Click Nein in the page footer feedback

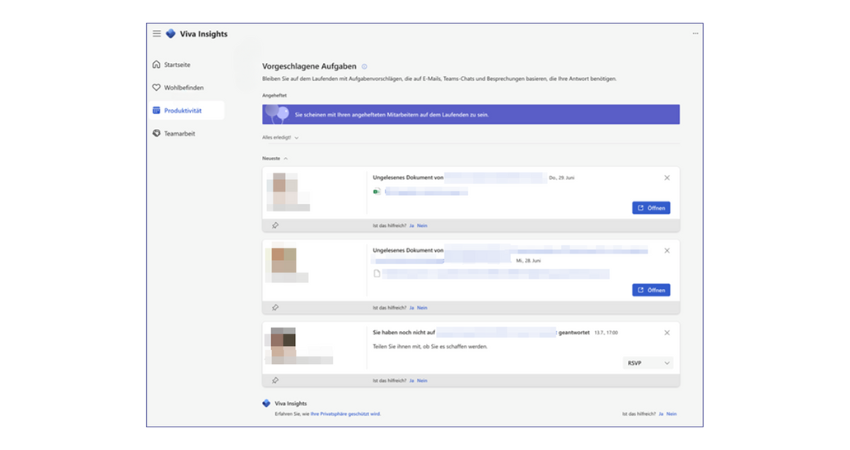pos(671,414)
